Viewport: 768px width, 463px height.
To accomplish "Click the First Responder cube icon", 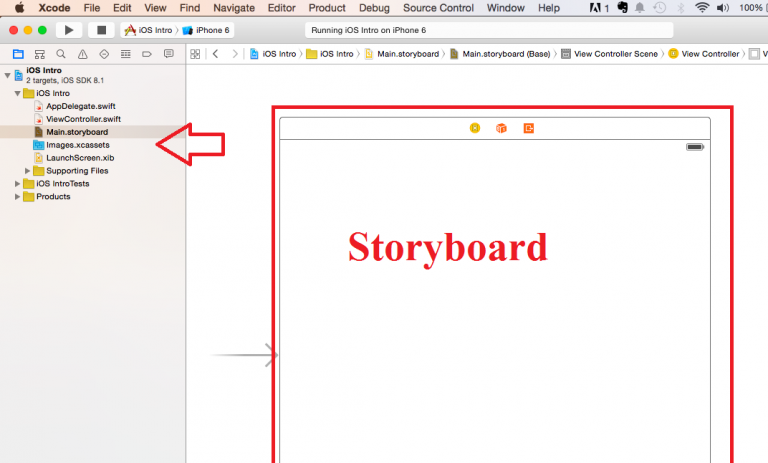I will pyautogui.click(x=502, y=128).
